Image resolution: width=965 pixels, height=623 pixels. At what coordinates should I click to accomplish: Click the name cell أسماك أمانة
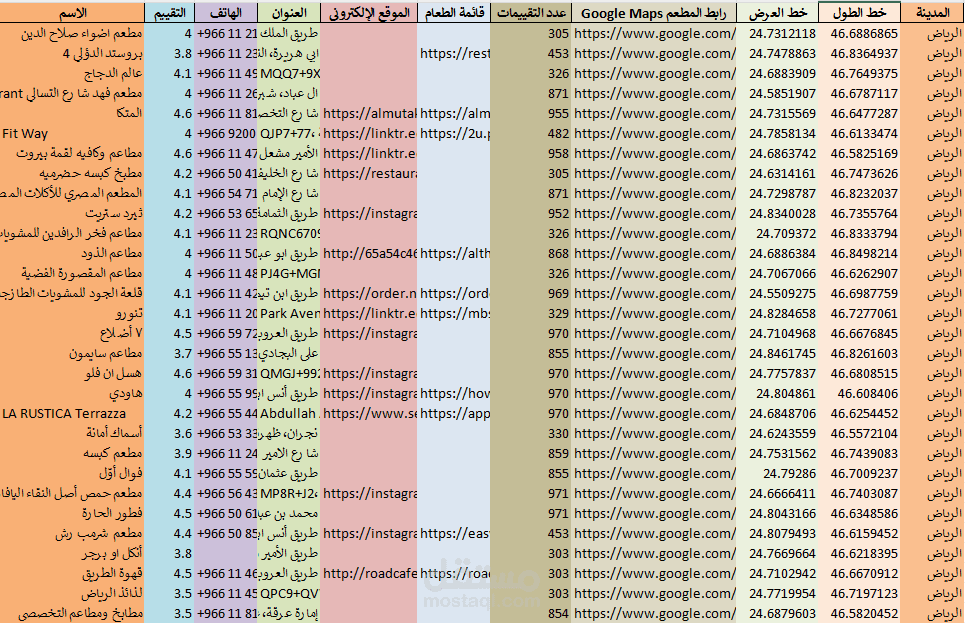pos(72,433)
